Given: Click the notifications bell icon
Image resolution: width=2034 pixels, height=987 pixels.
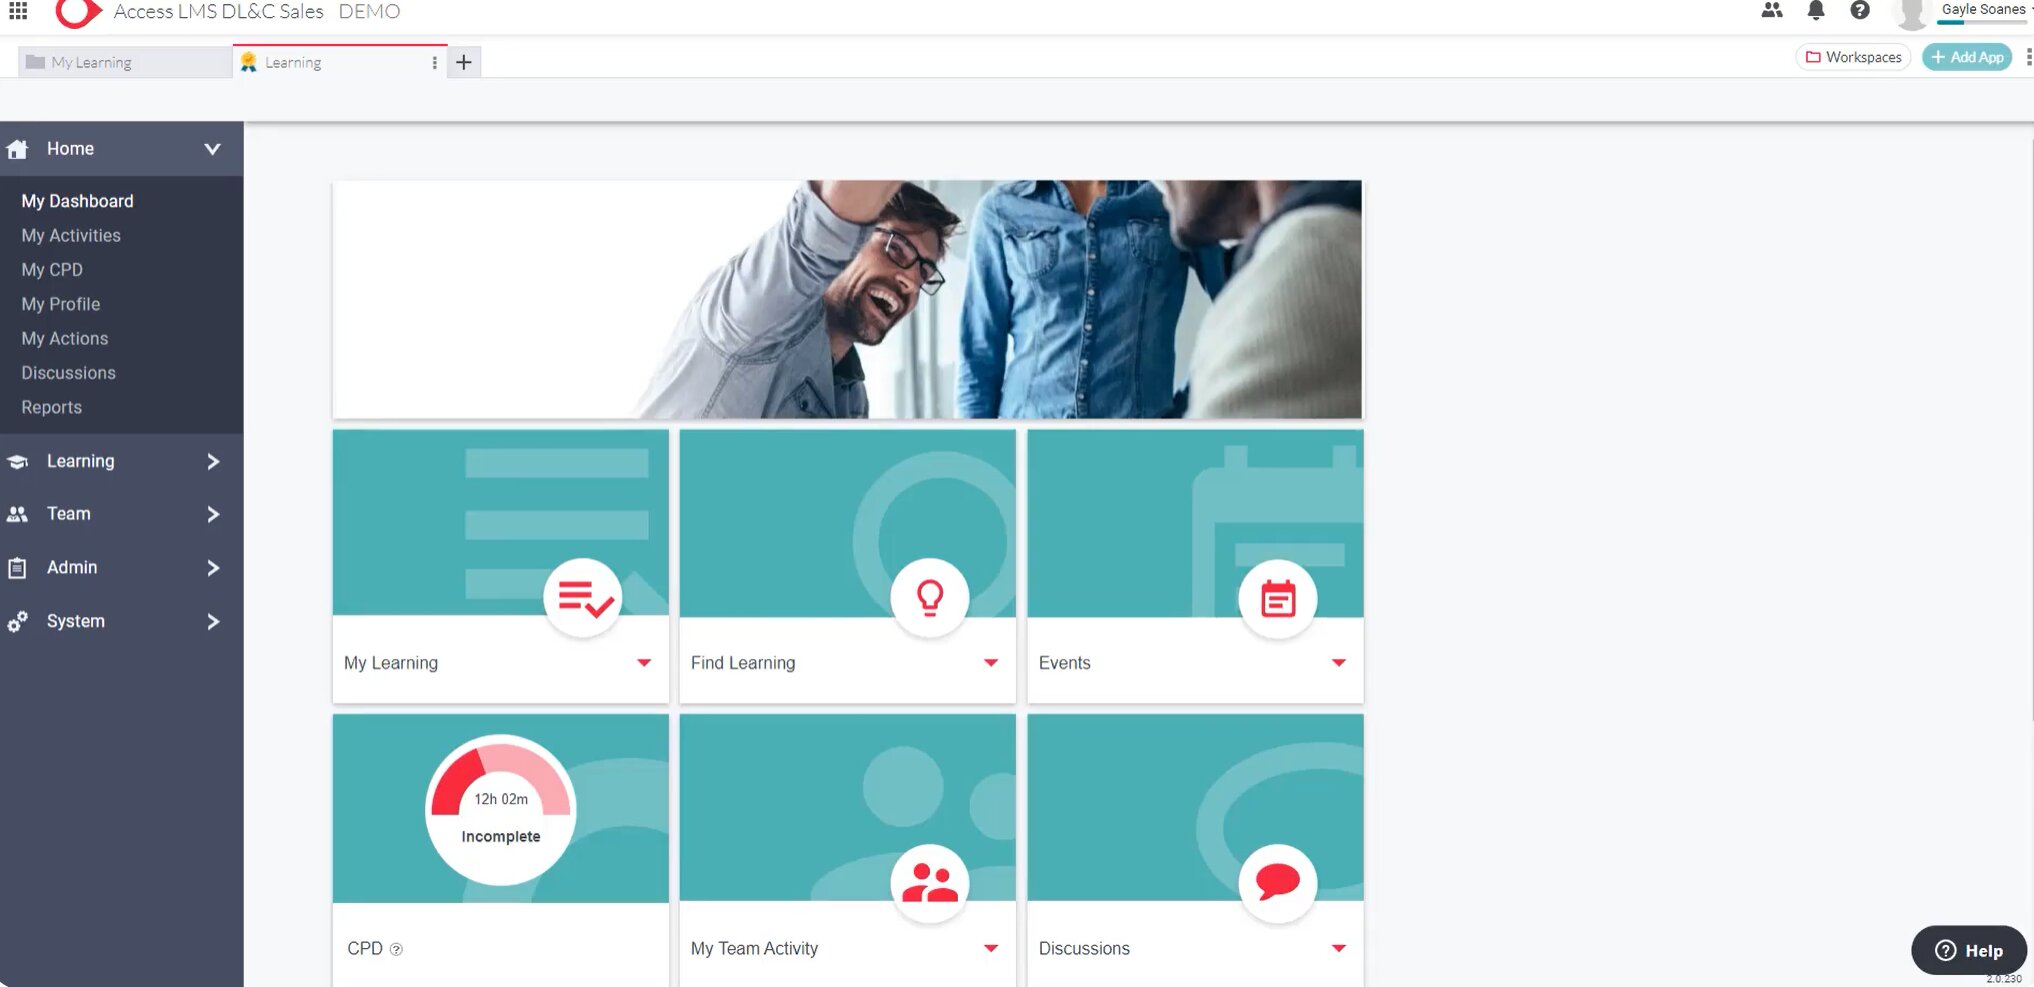Looking at the screenshot, I should click(x=1816, y=11).
